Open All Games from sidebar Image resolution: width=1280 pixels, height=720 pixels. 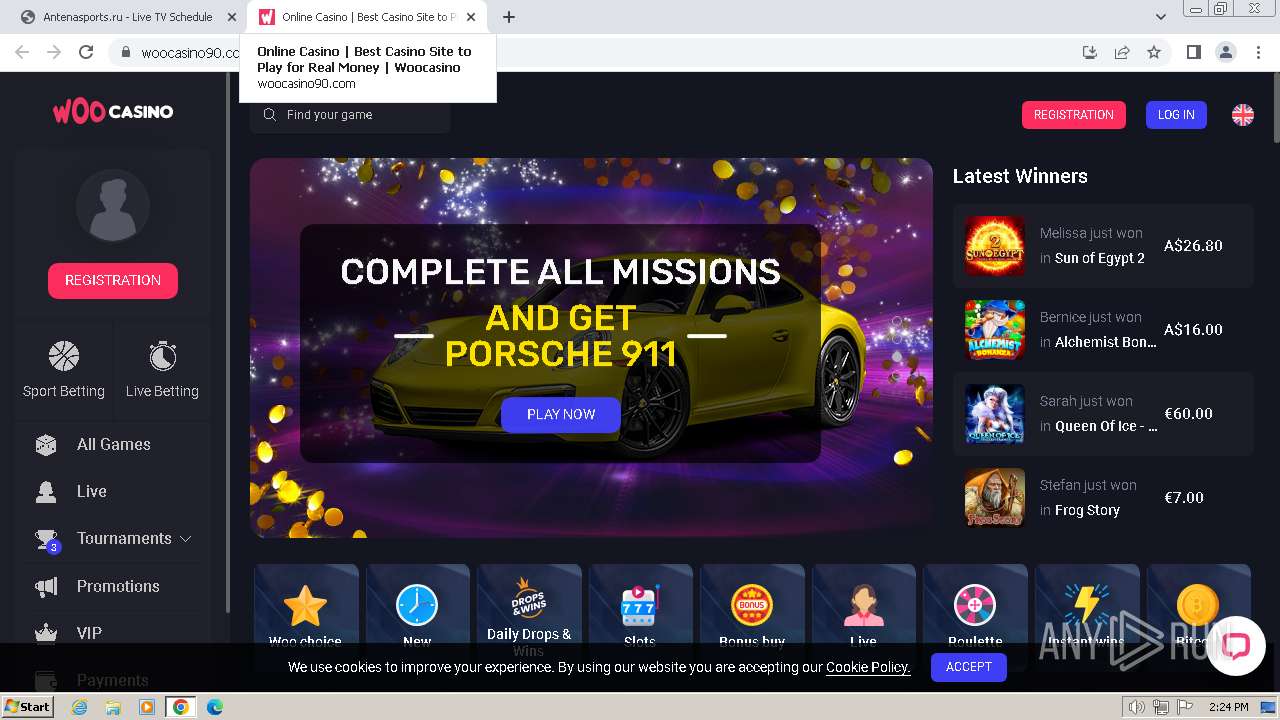114,445
